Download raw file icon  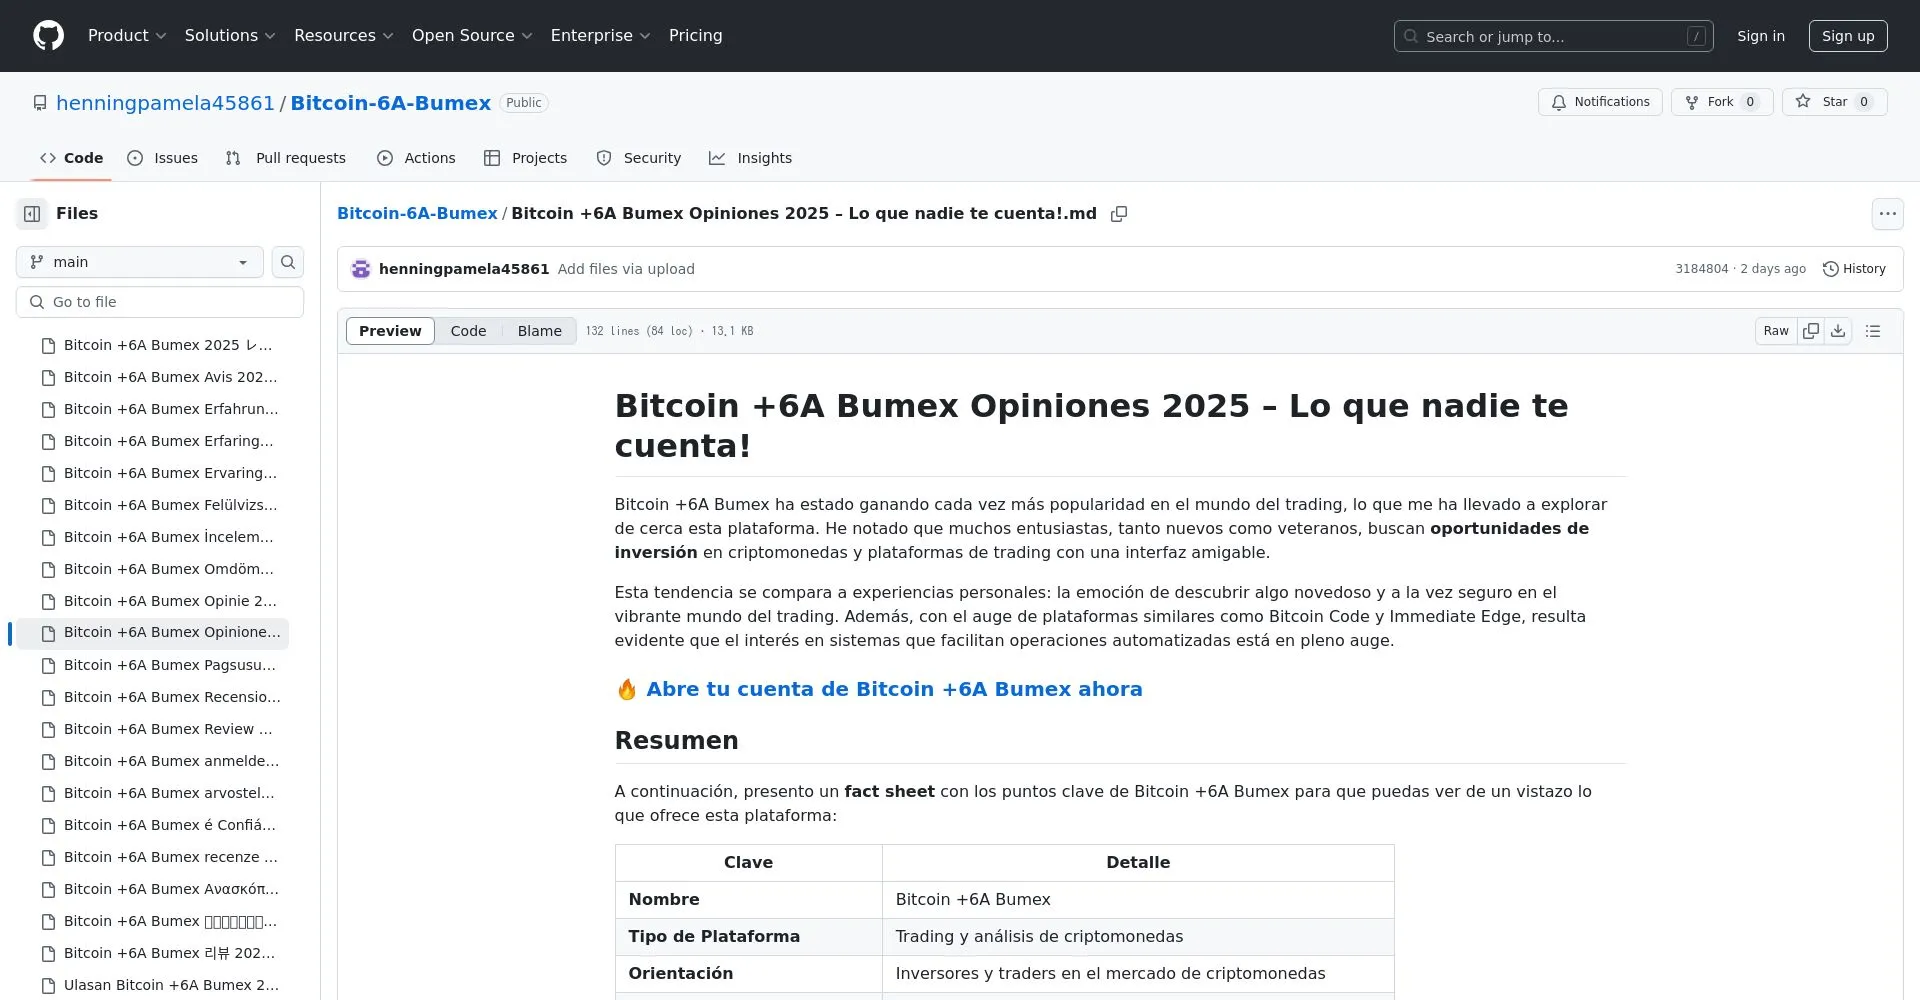point(1838,331)
